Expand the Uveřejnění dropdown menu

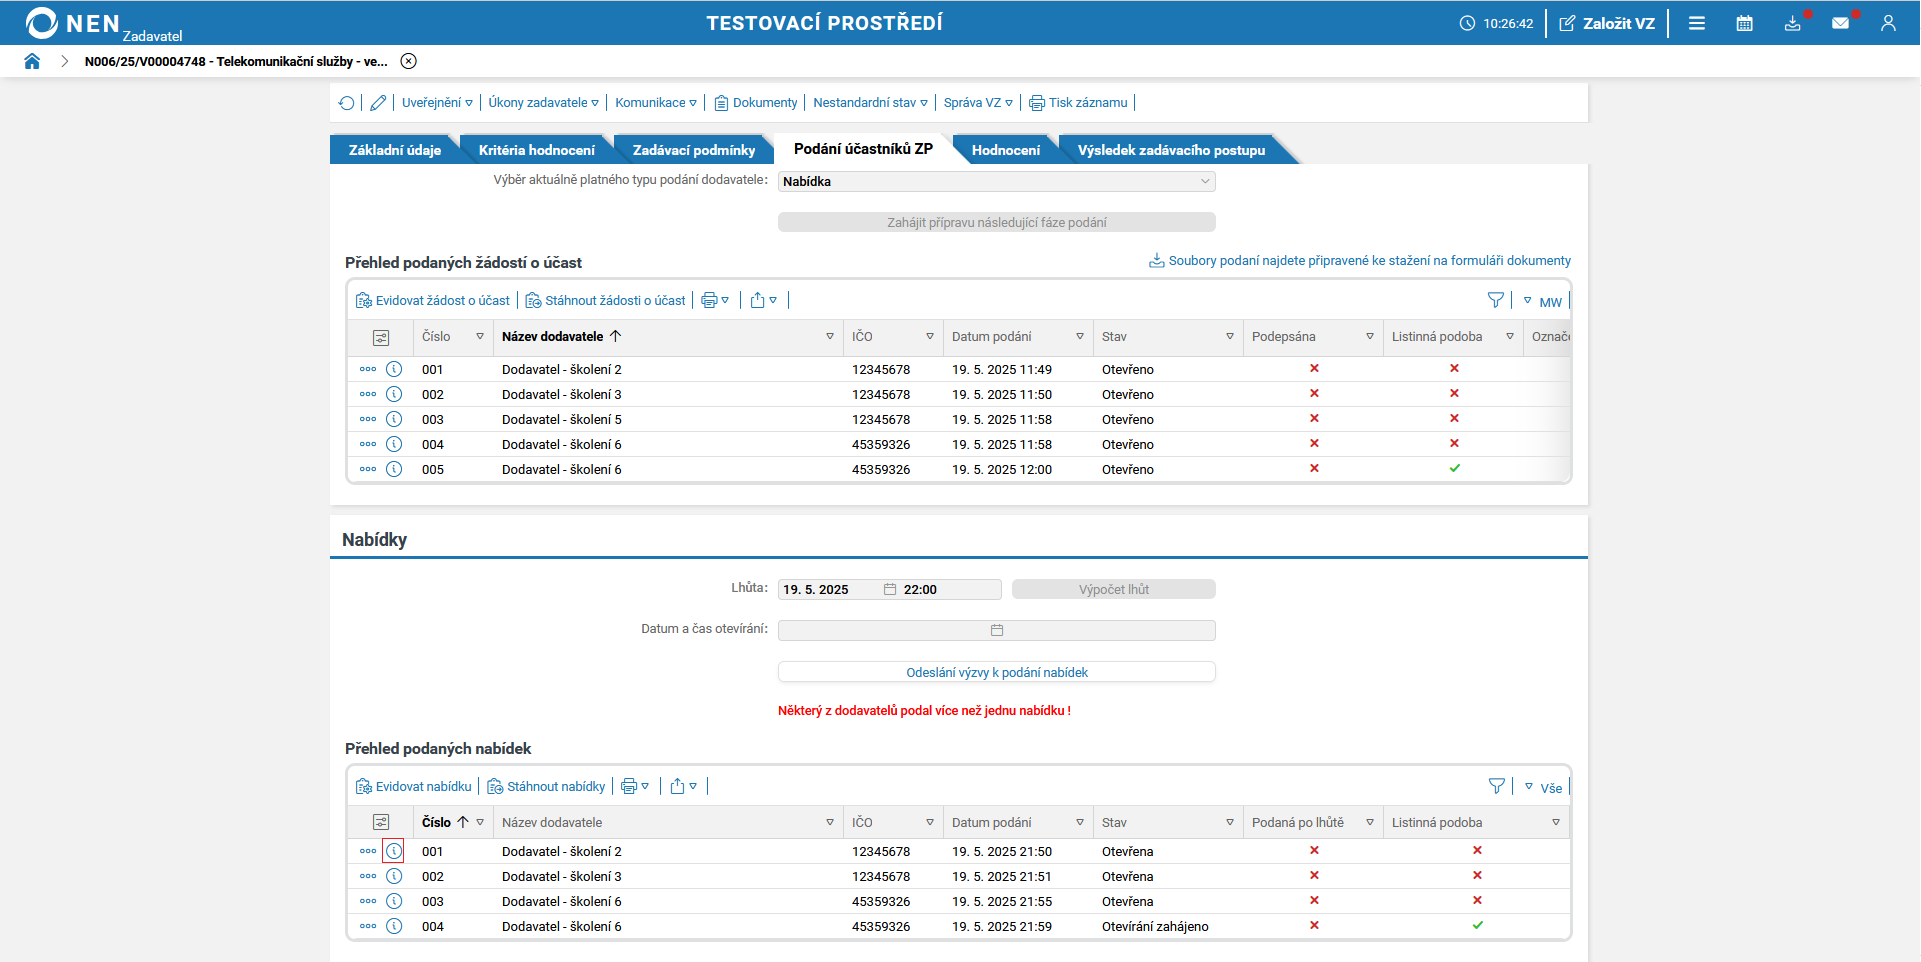pyautogui.click(x=437, y=103)
